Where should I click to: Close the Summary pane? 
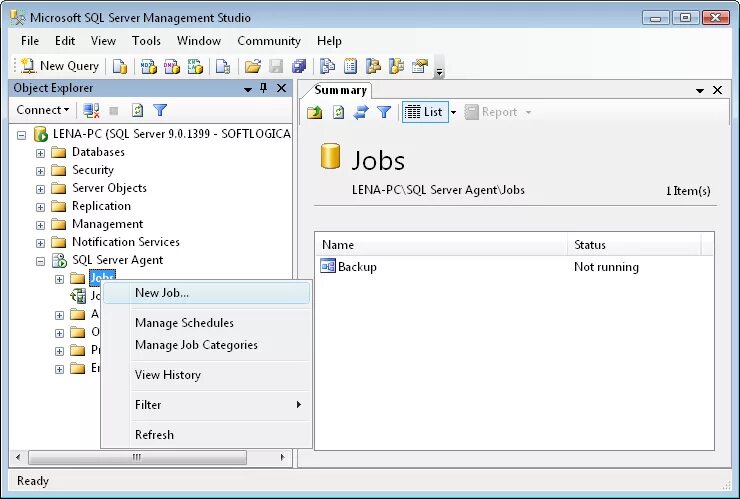point(717,90)
